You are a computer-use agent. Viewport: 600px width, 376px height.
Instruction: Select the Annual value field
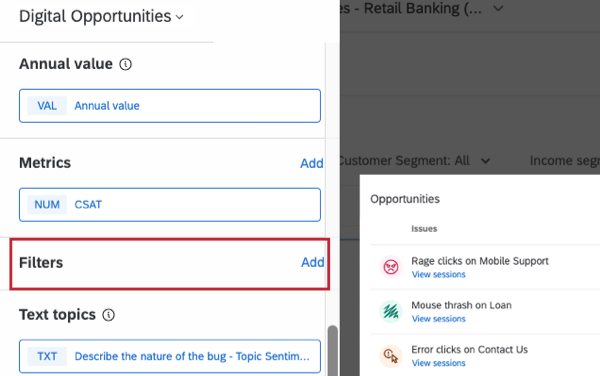click(x=170, y=106)
